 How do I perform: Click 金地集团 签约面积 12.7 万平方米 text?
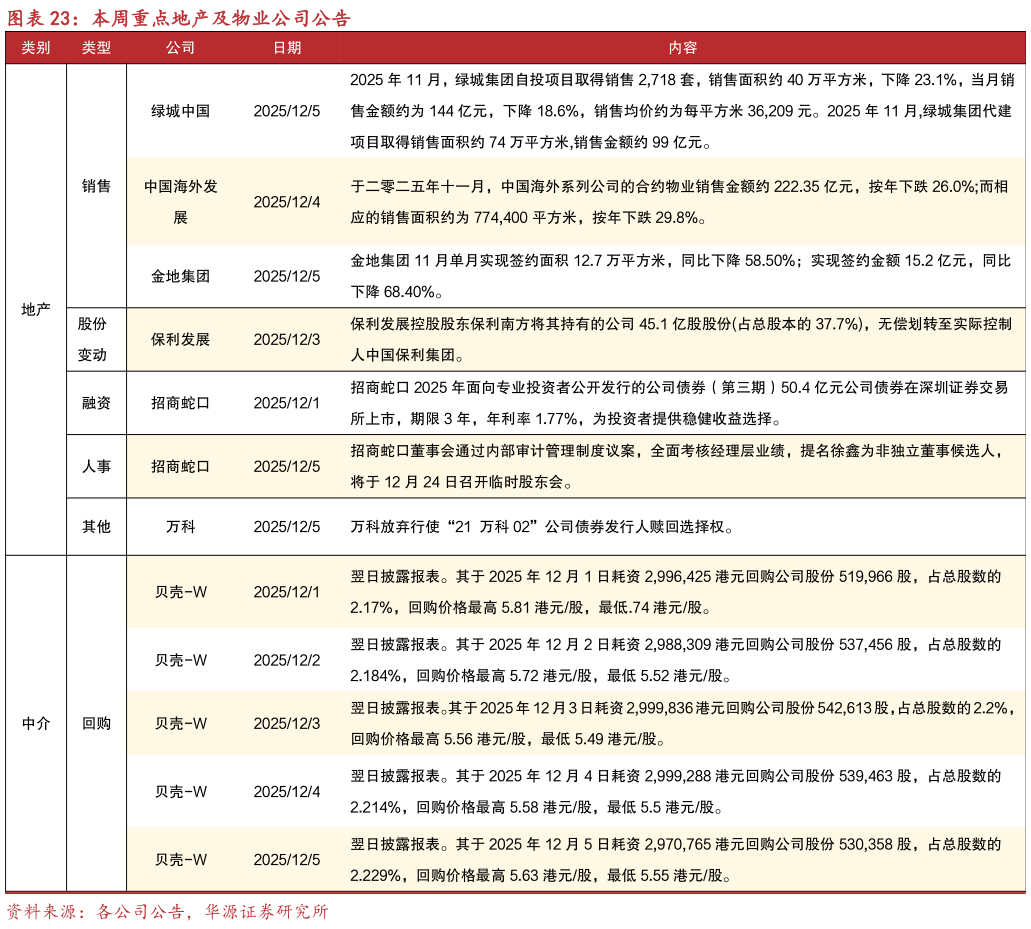(x=680, y=276)
